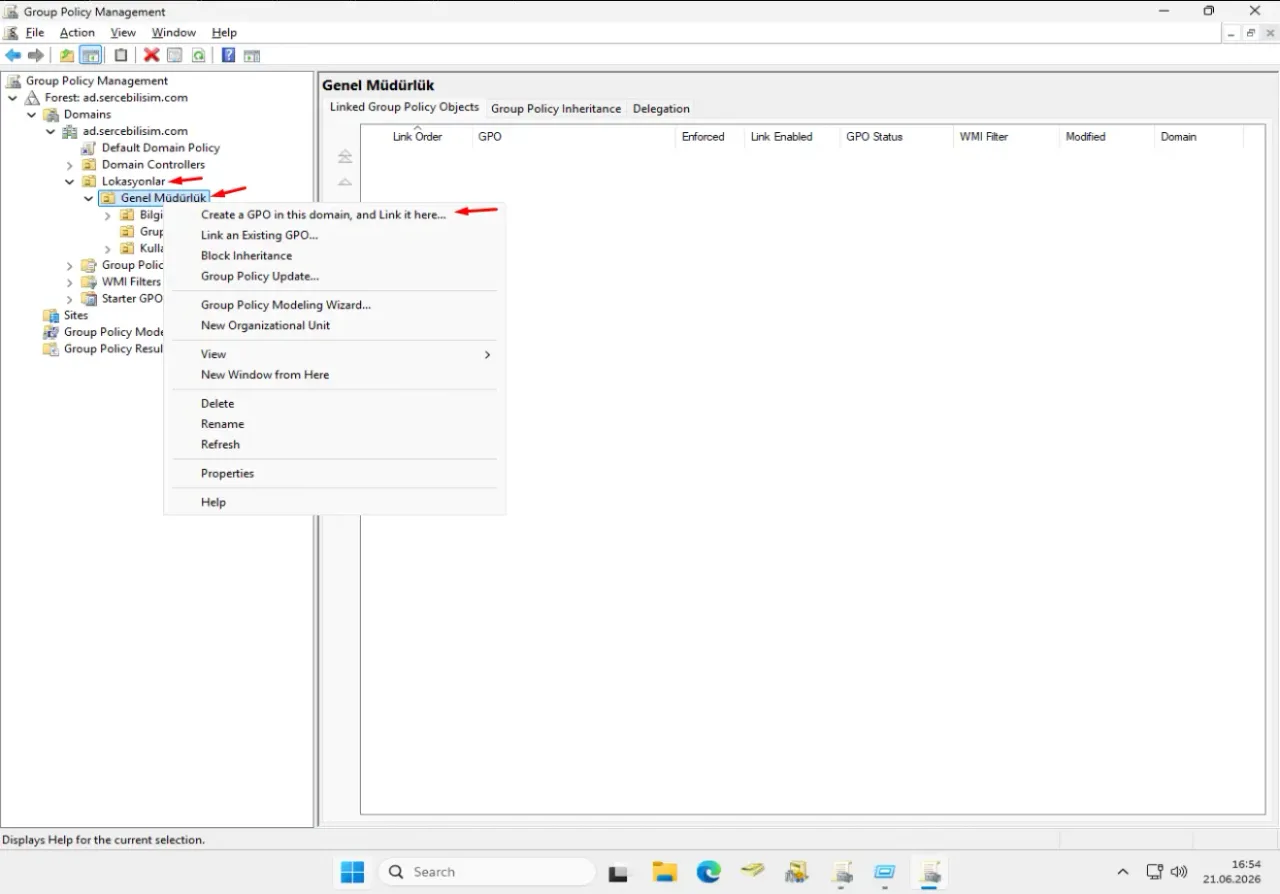Click the red Delete X toolbar icon

pyautogui.click(x=151, y=56)
